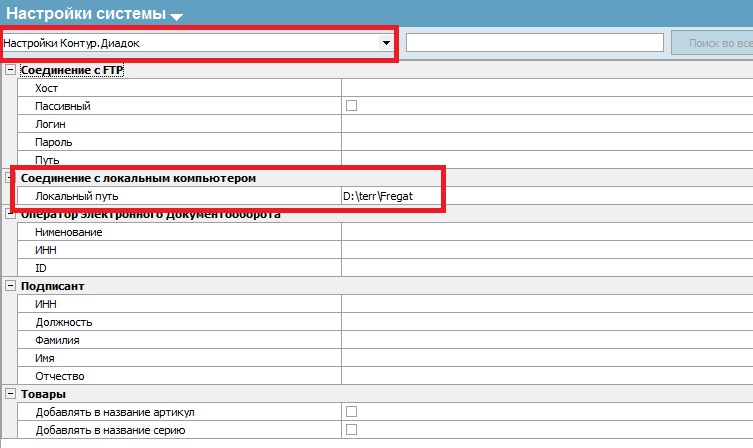The image size is (753, 448).
Task: Select the Пассивный row label
Action: (x=62, y=106)
